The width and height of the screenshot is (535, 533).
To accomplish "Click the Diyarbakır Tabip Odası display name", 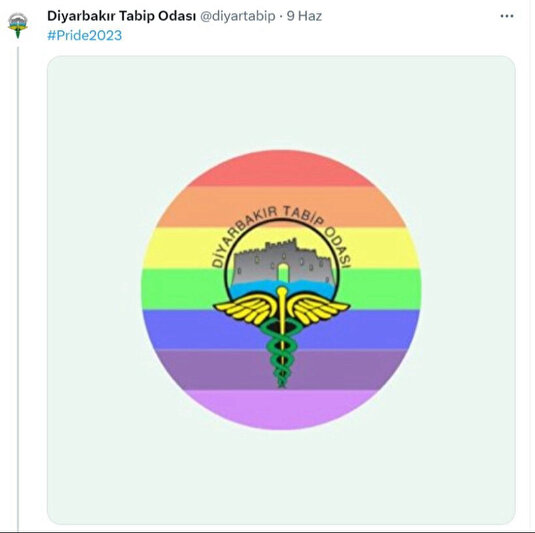I will pyautogui.click(x=121, y=16).
